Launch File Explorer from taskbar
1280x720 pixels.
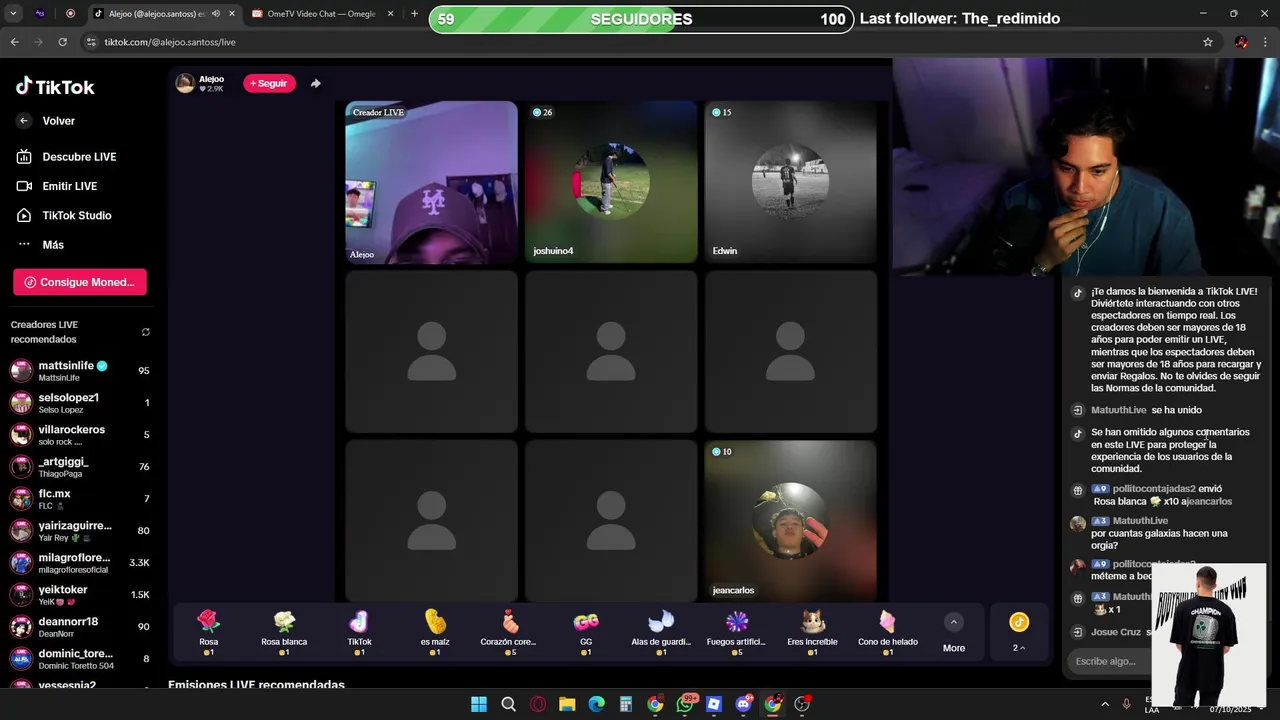click(x=567, y=704)
